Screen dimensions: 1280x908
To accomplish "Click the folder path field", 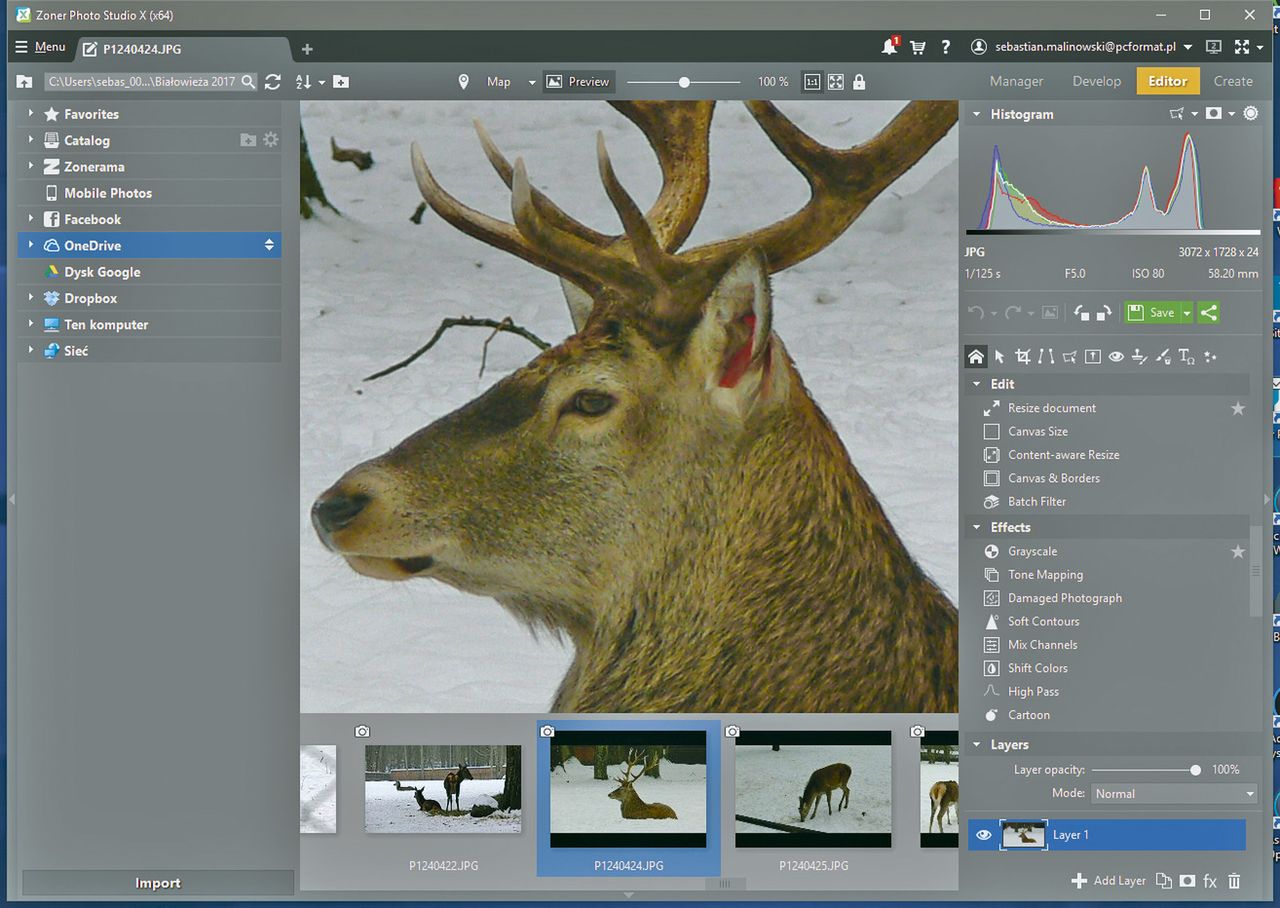I will tap(150, 82).
